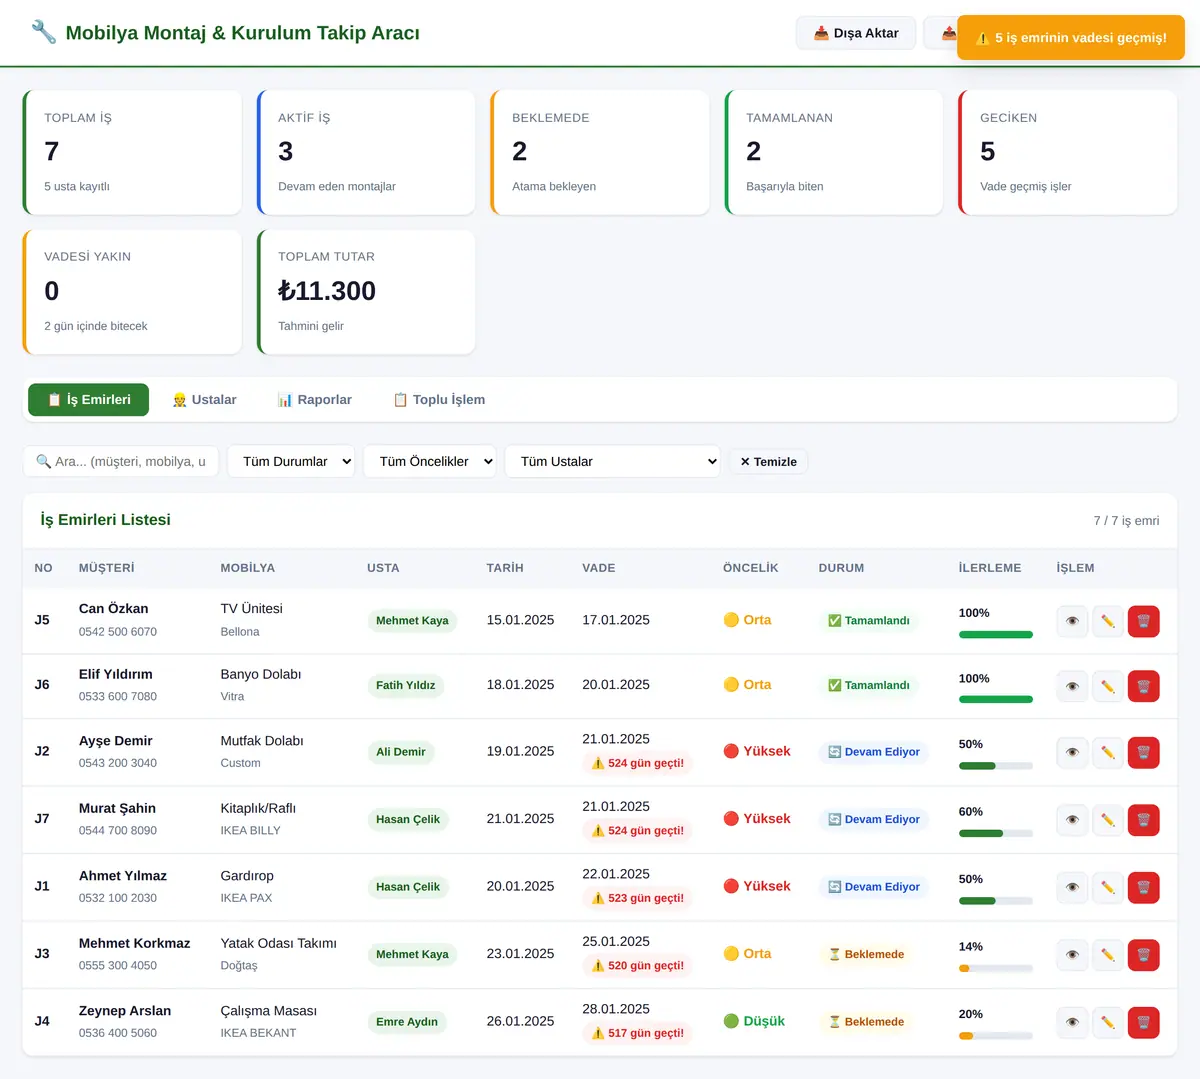
Task: Edit Ayşe Demir's order J2
Action: tap(1108, 752)
